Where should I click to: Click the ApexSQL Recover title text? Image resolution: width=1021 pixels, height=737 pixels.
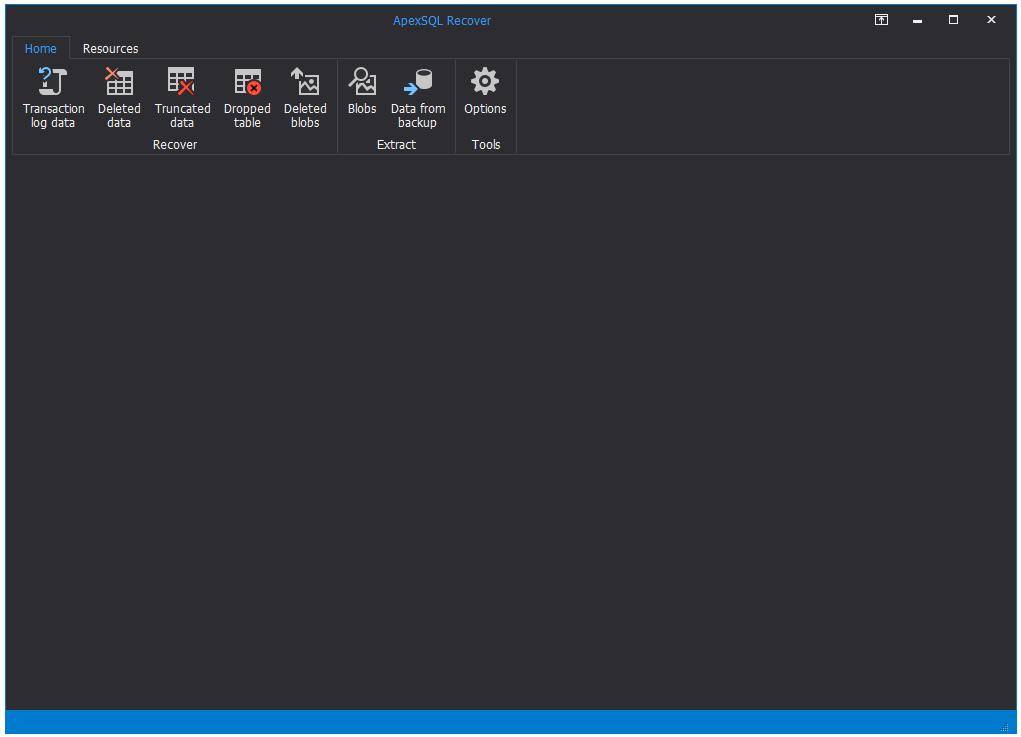(441, 20)
